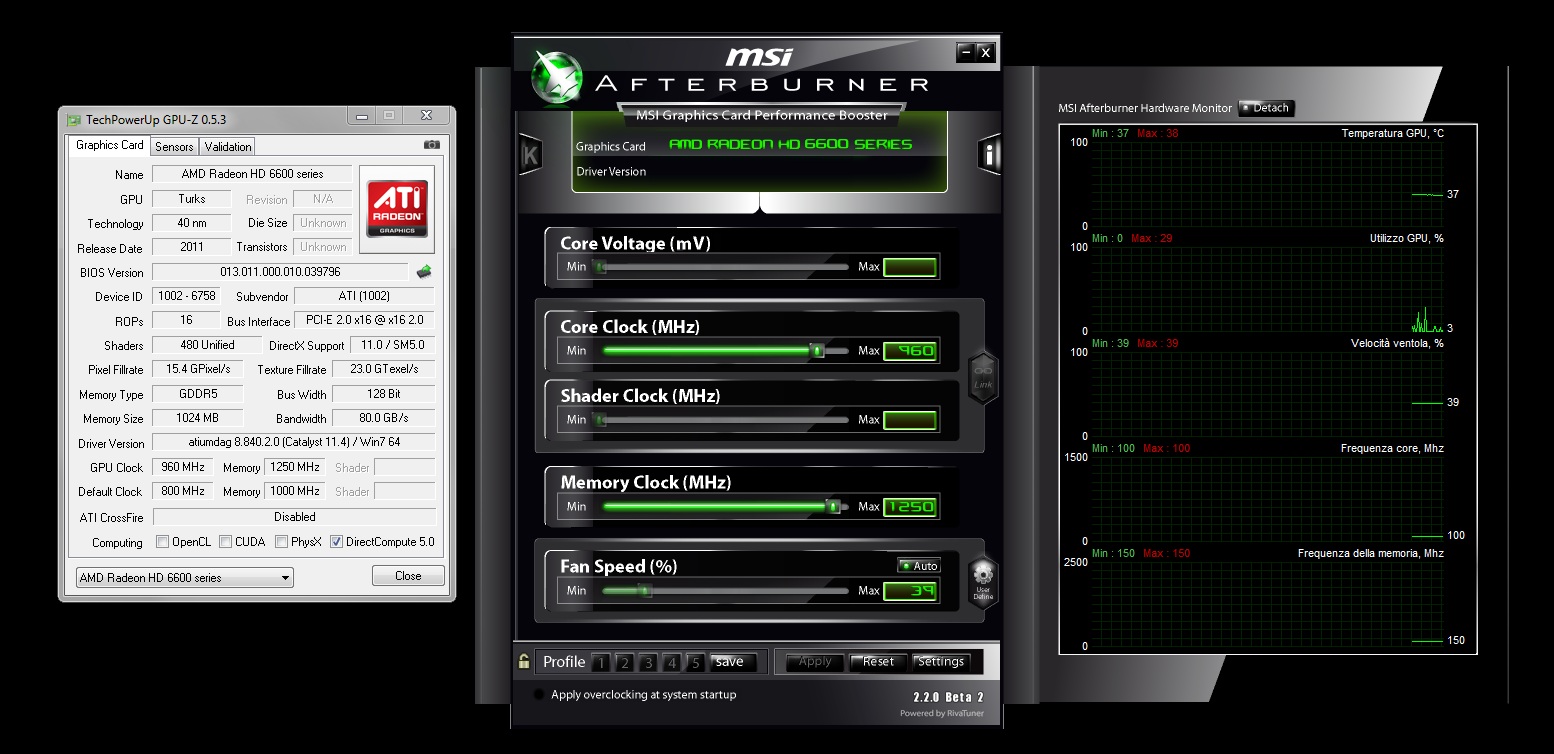Viewport: 1554px width, 754px height.
Task: Open the AMD Radeon HD 6600 series dropdown
Action: [185, 577]
